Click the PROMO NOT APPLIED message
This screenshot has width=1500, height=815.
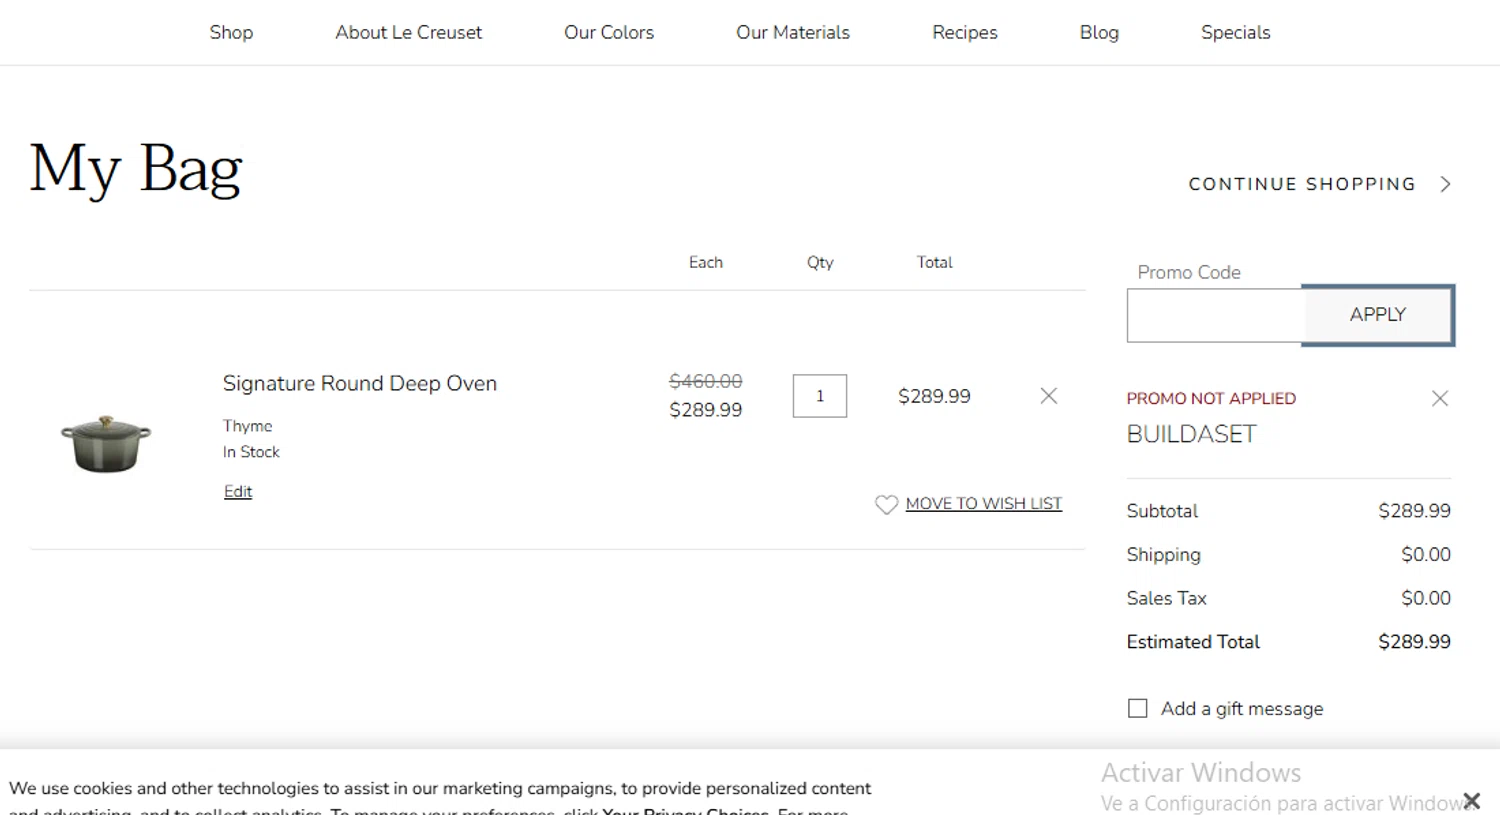point(1211,398)
